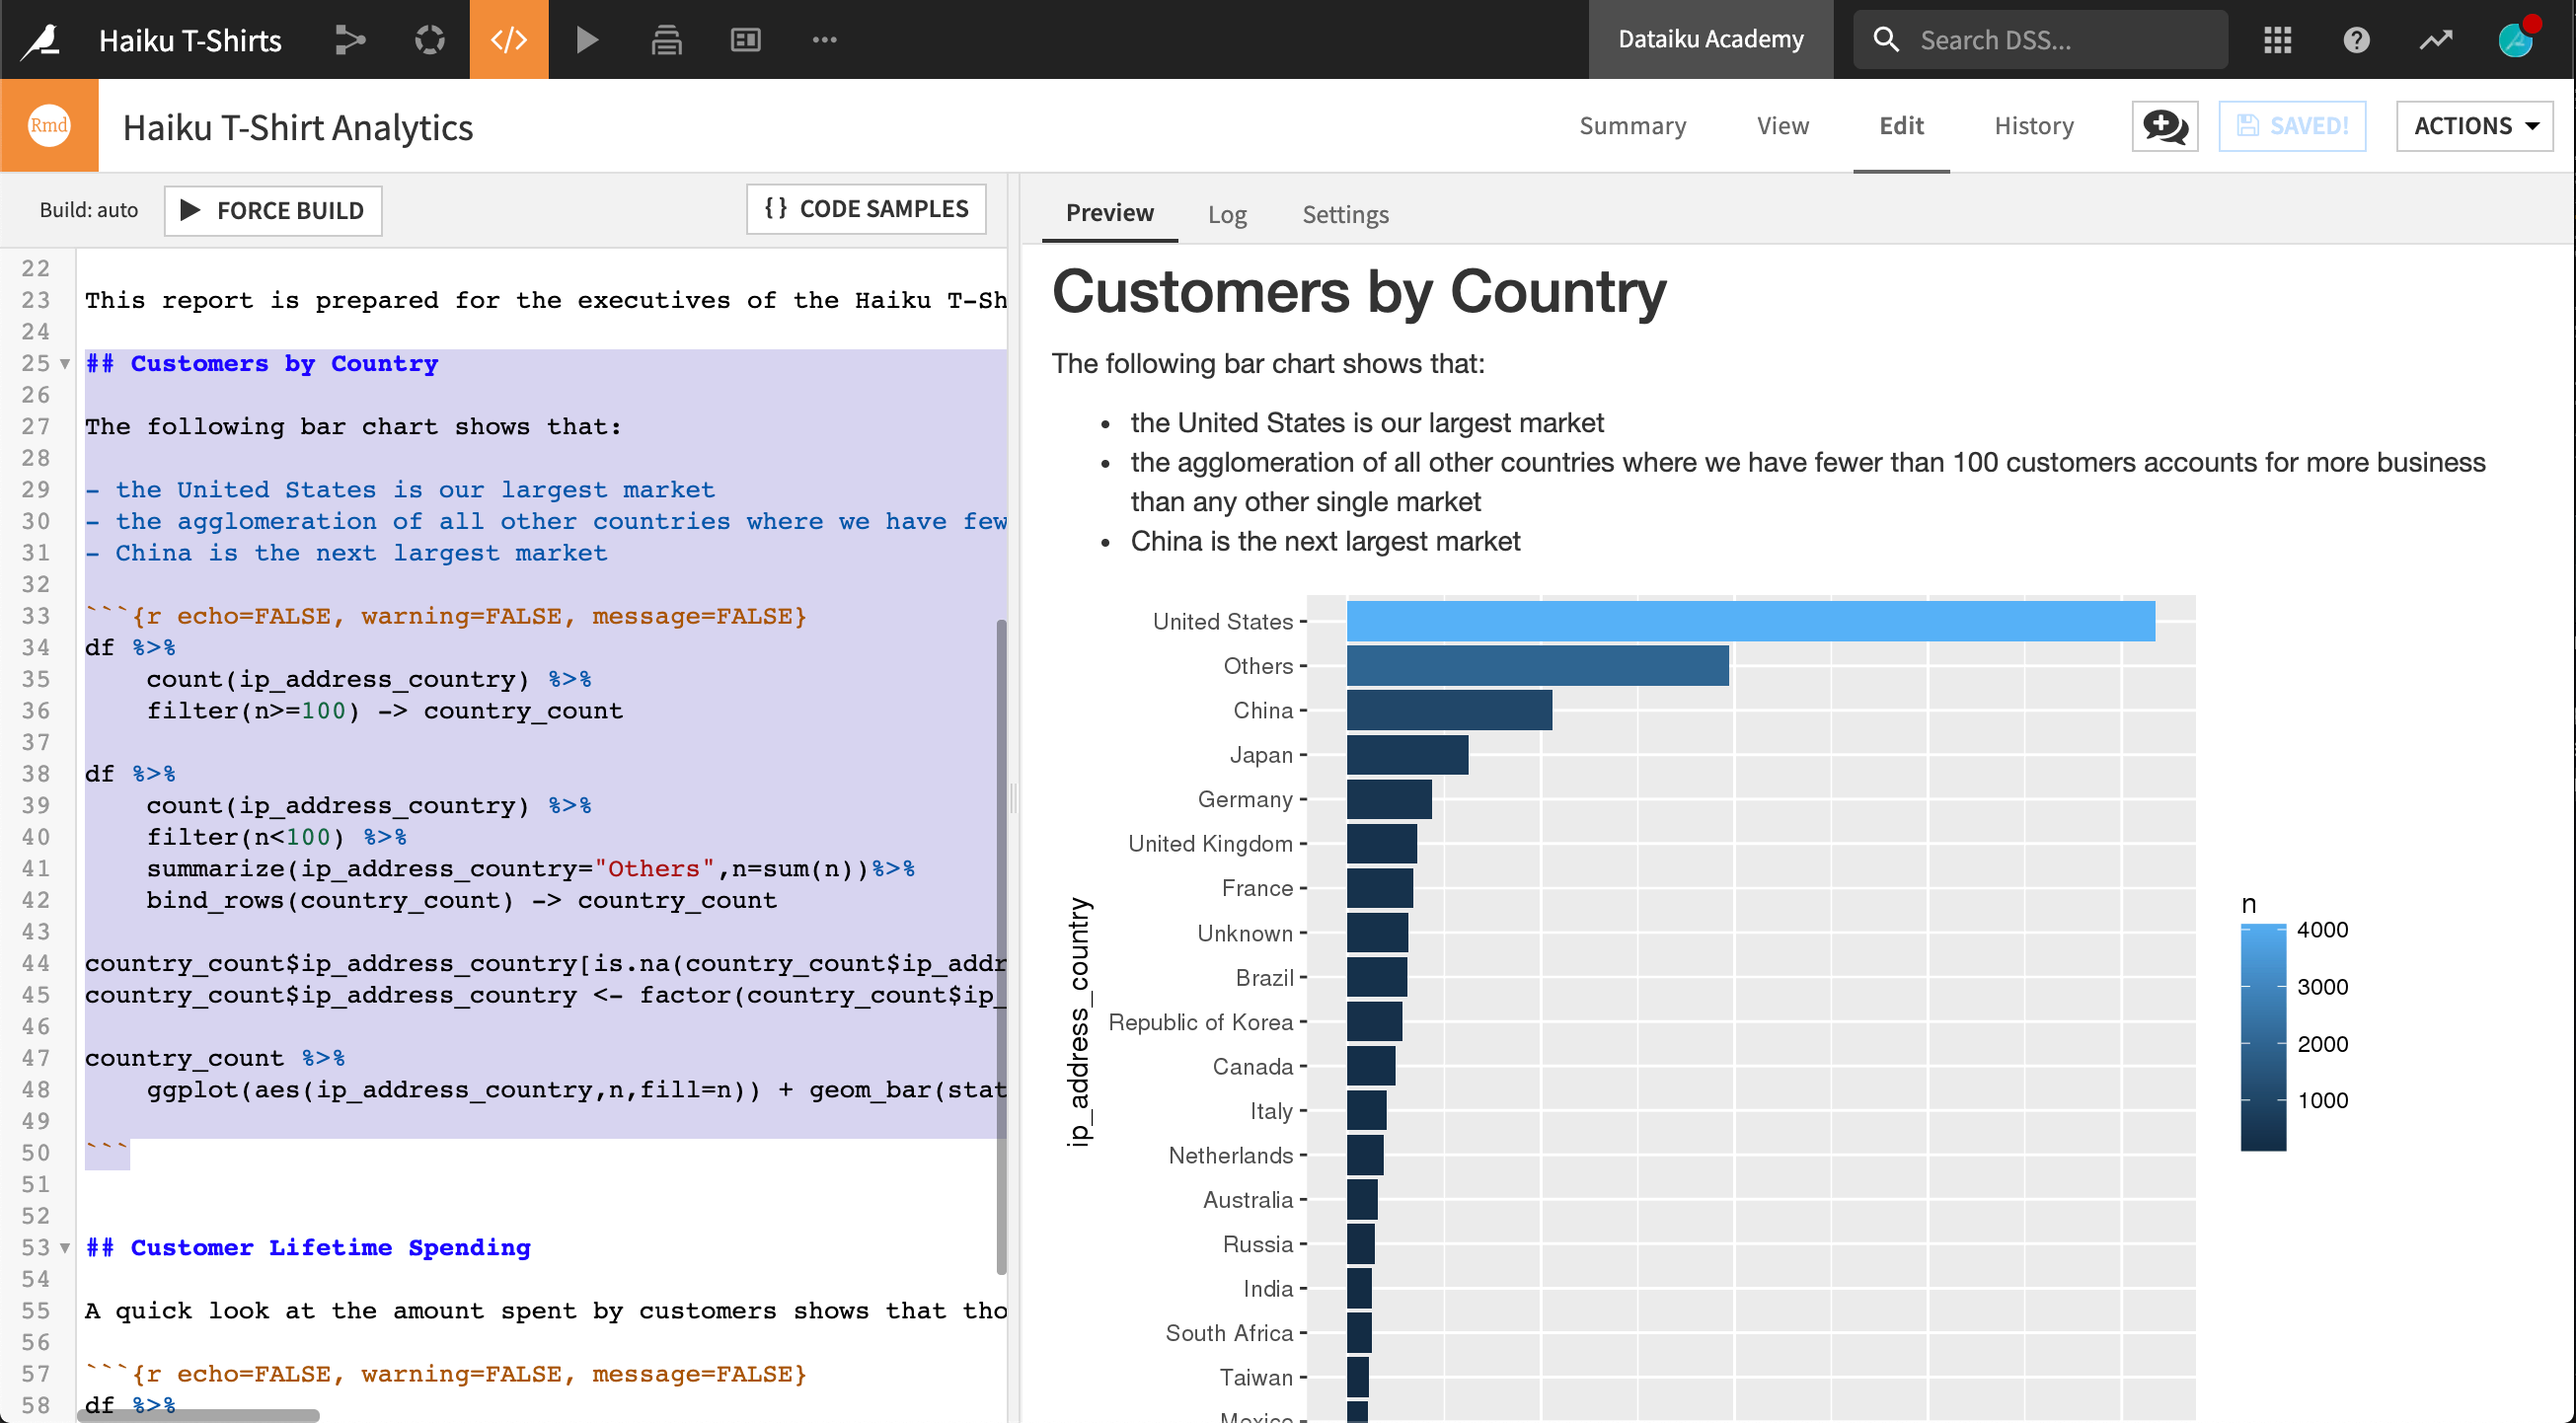Click the 'Customers by Country' preview heading
This screenshot has height=1423, width=2576.
(1359, 292)
